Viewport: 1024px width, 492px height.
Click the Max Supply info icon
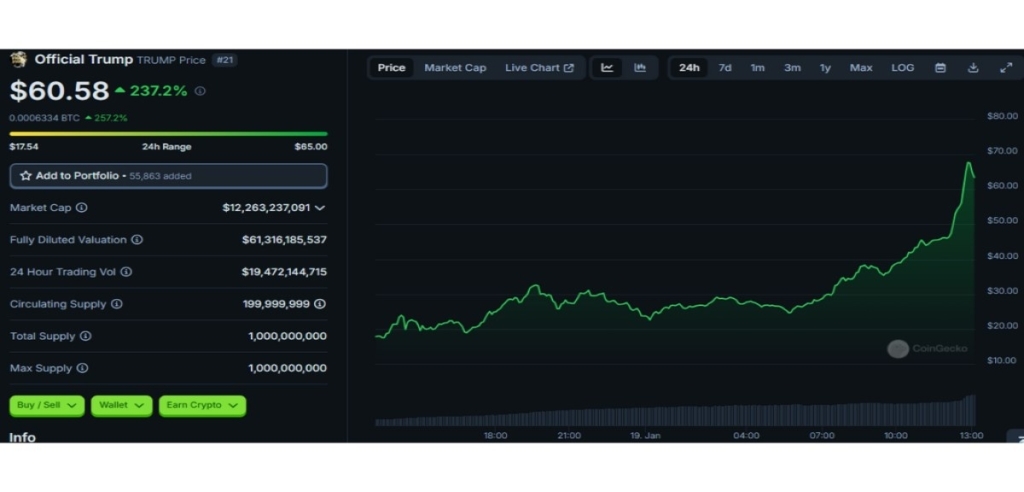point(82,368)
